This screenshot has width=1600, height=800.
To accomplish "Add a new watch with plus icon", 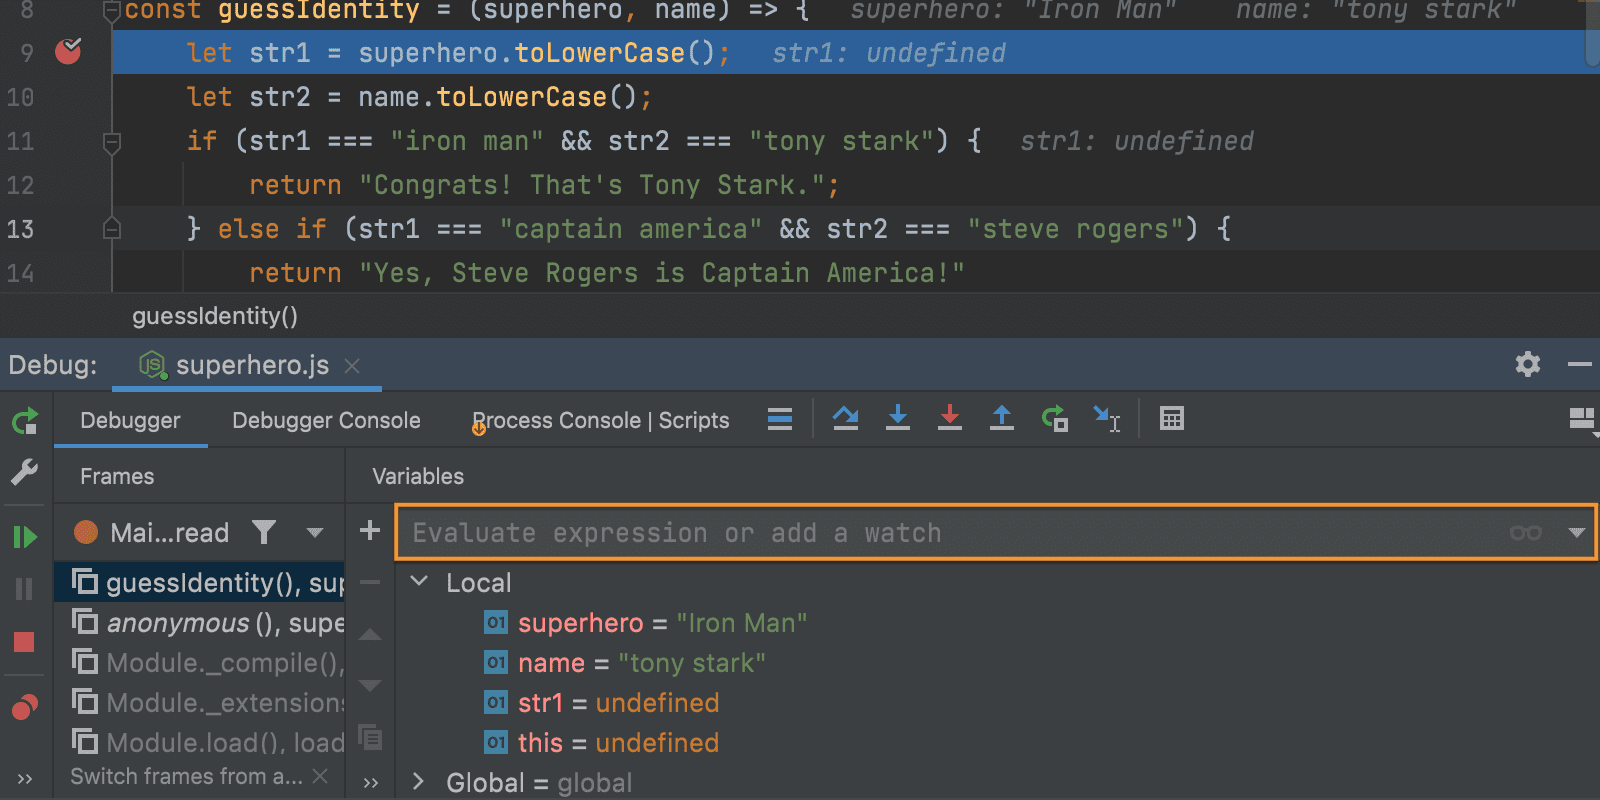I will 370,530.
